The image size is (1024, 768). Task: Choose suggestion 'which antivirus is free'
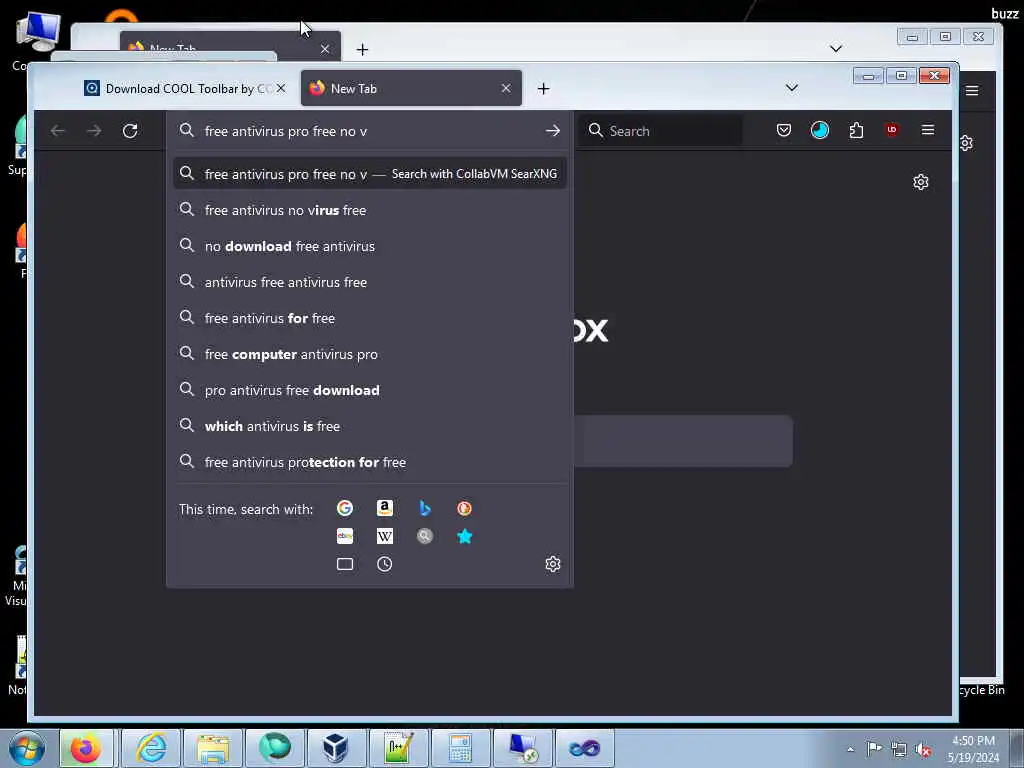tap(370, 426)
